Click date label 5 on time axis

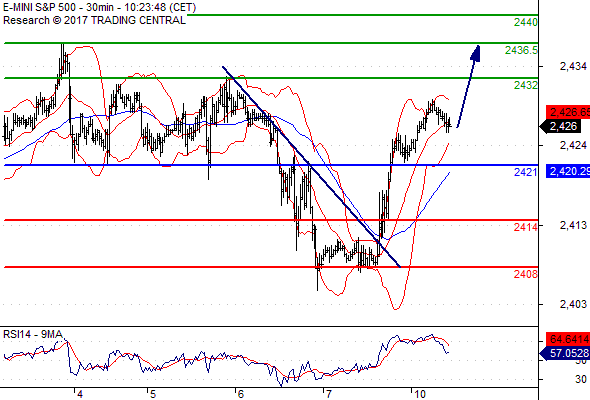153,394
